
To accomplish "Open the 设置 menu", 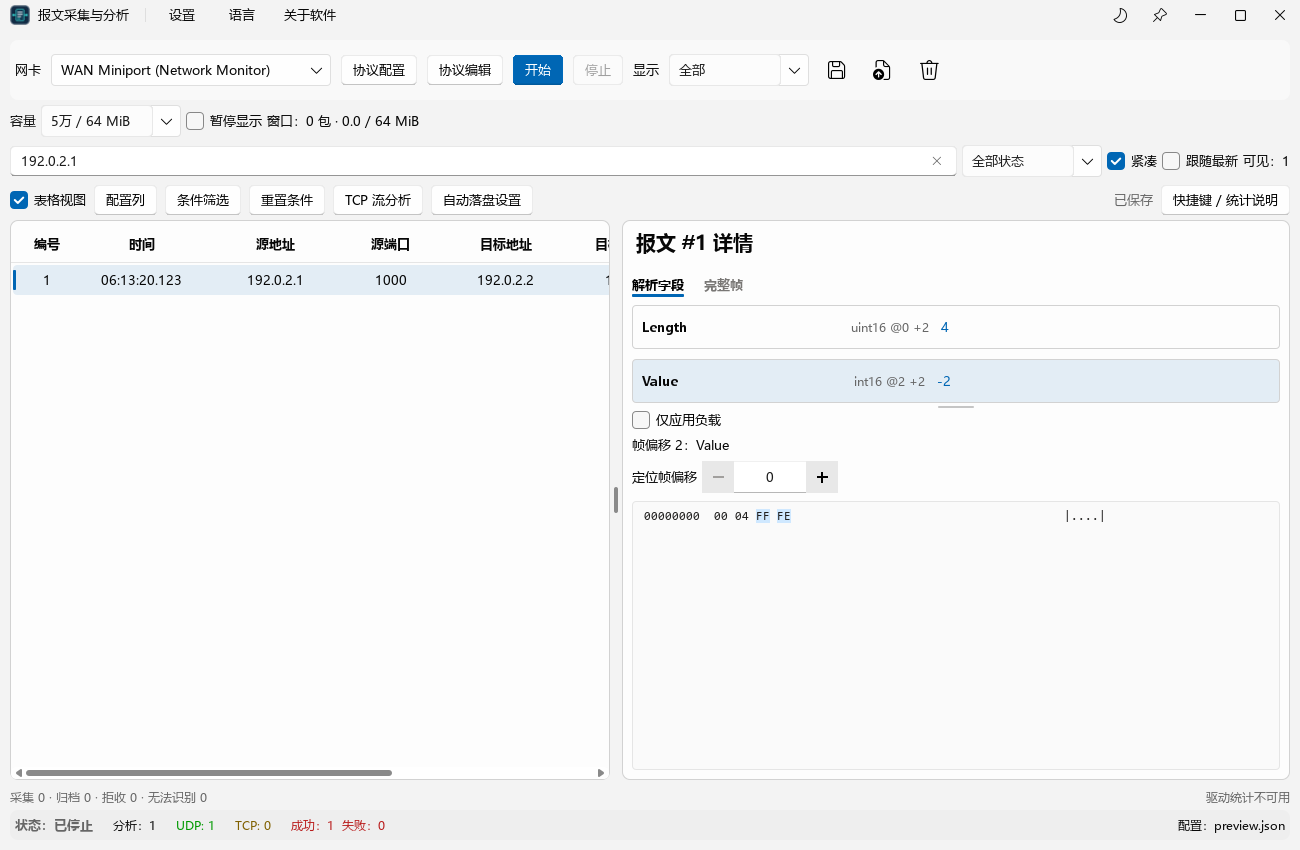I will (x=182, y=15).
